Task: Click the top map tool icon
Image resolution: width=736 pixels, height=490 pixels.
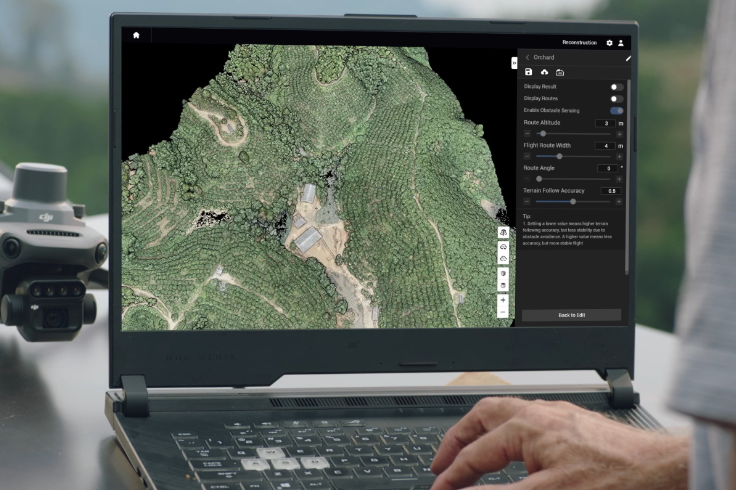Action: pyautogui.click(x=503, y=232)
